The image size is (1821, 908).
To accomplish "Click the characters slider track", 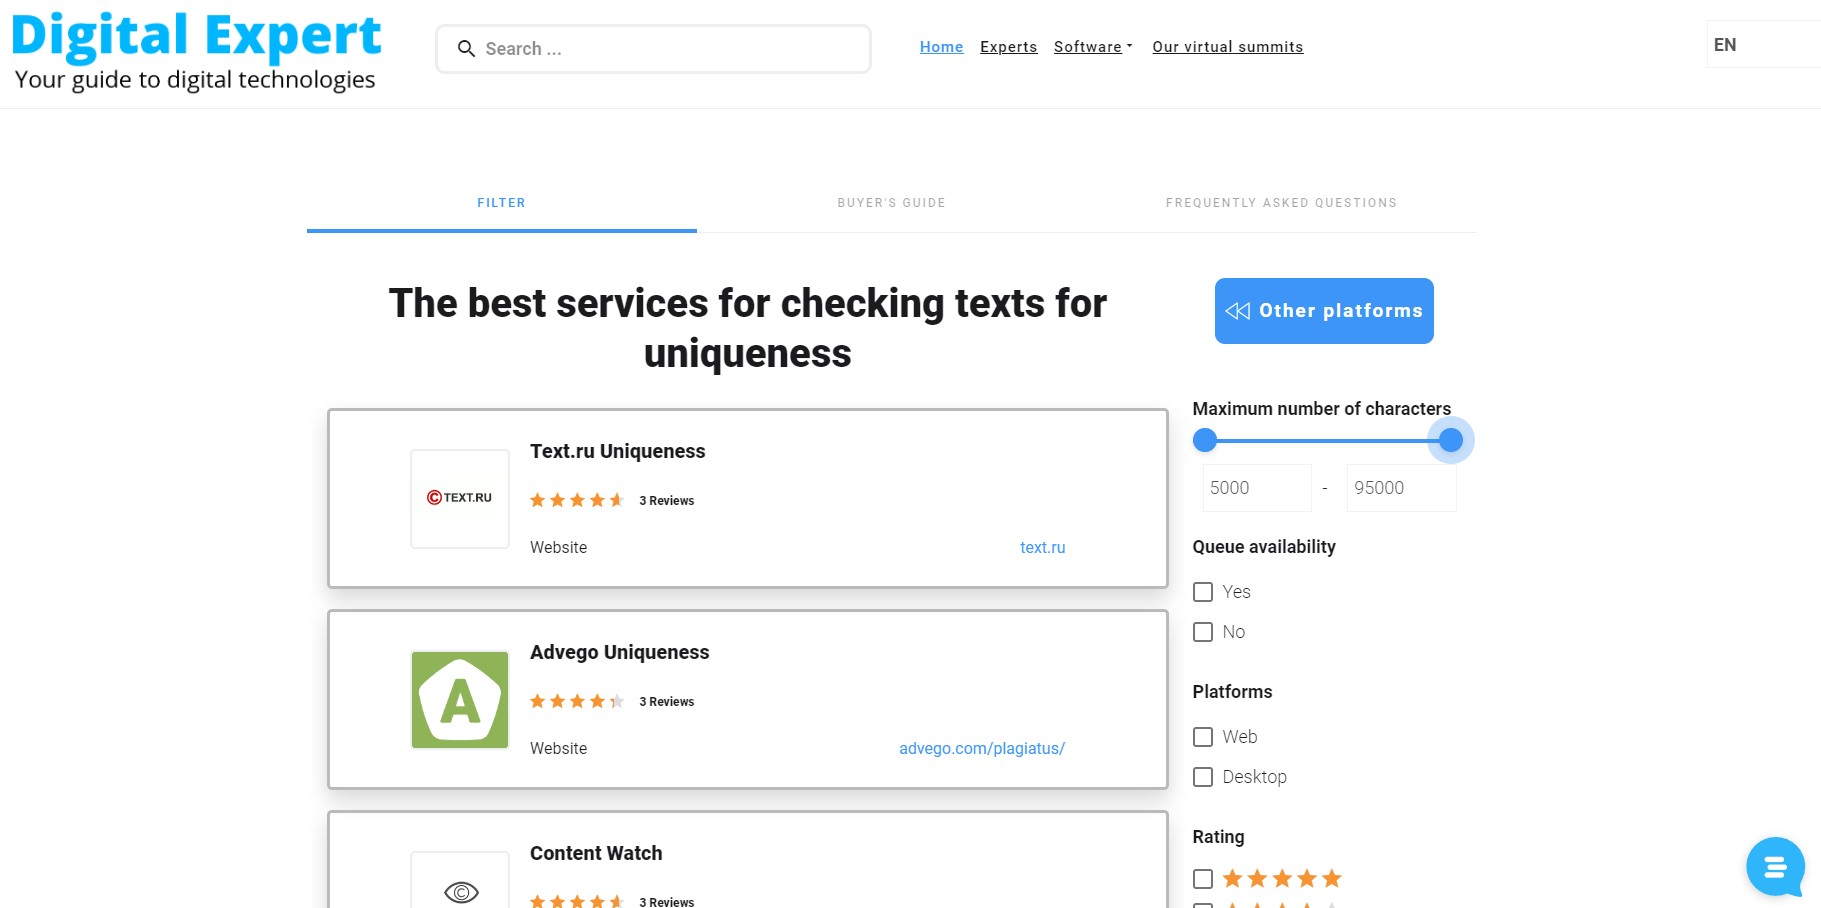I will [x=1328, y=440].
